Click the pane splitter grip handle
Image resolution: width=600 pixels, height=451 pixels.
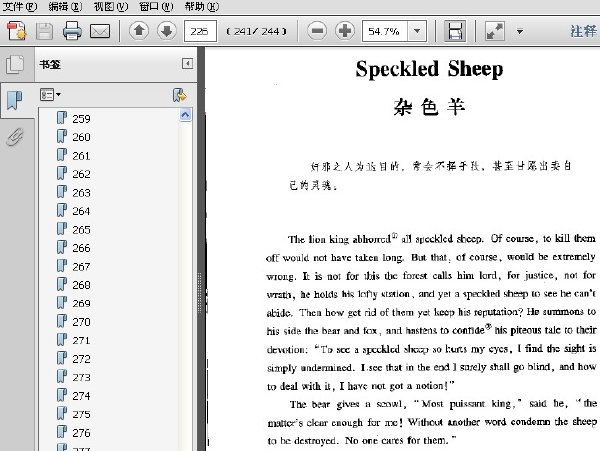coord(199,293)
